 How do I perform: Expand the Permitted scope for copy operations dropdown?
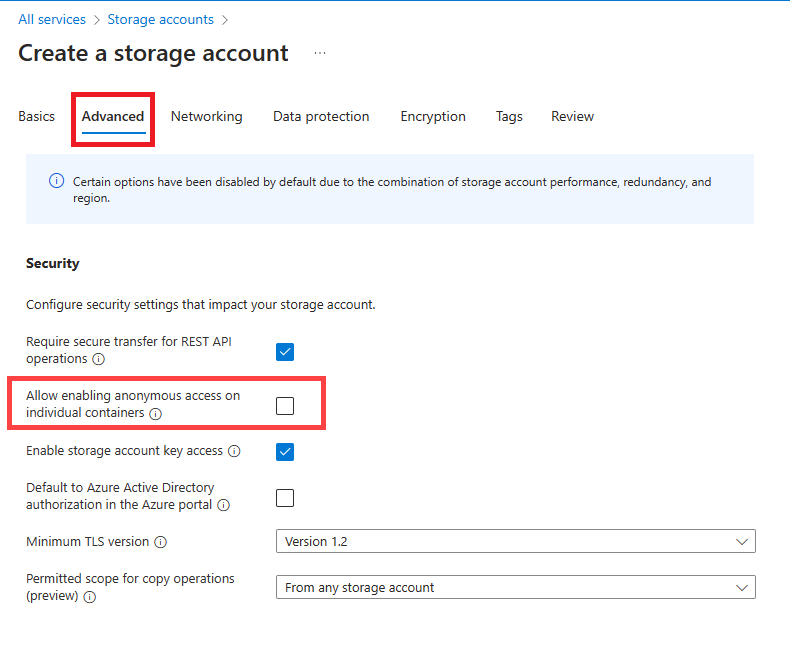tap(515, 588)
